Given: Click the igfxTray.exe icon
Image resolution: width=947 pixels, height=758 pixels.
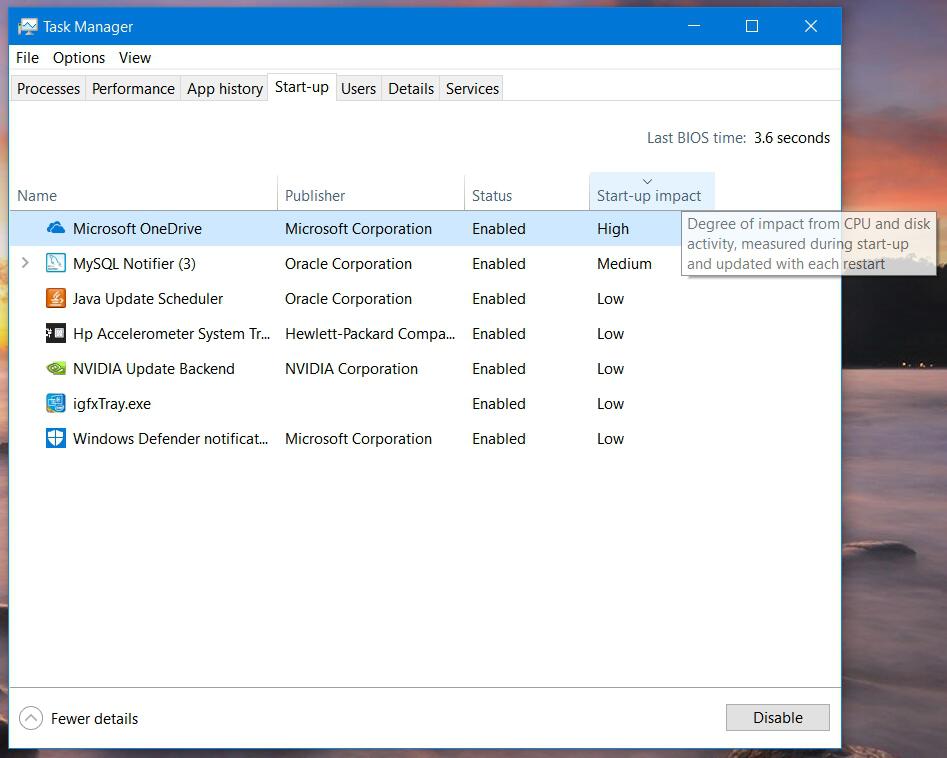Looking at the screenshot, I should [x=56, y=403].
